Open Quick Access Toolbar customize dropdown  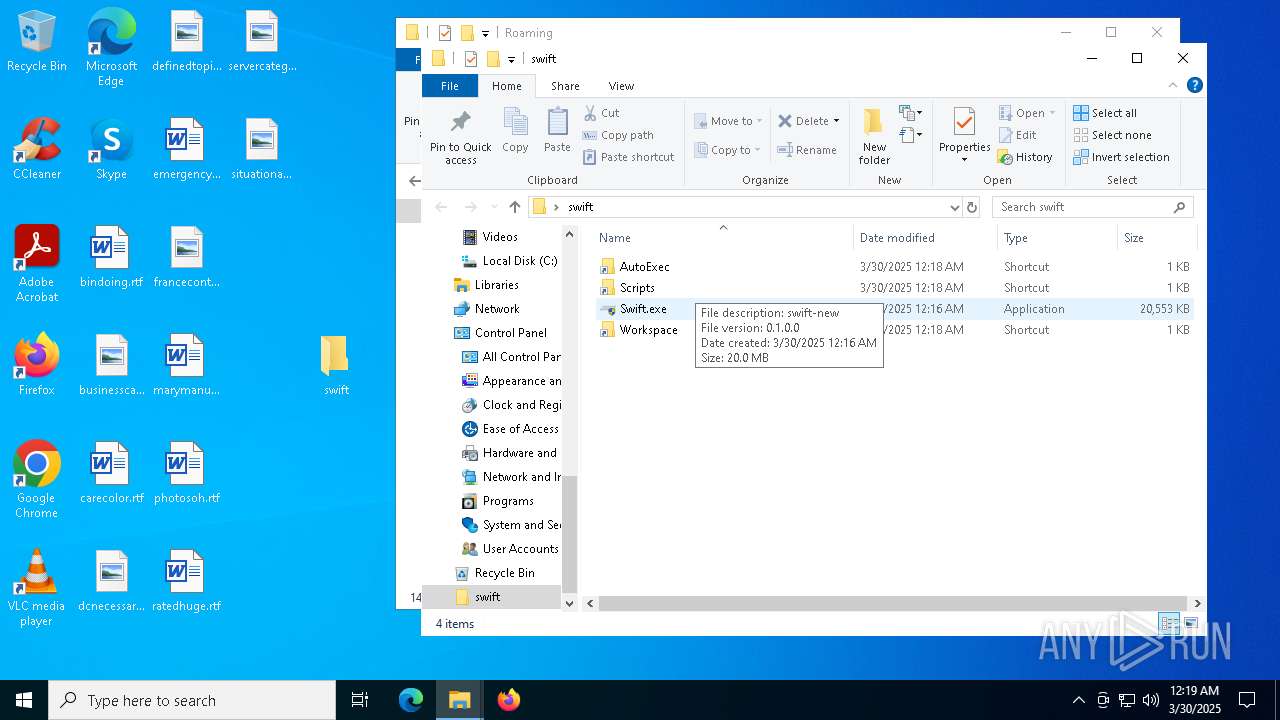511,59
